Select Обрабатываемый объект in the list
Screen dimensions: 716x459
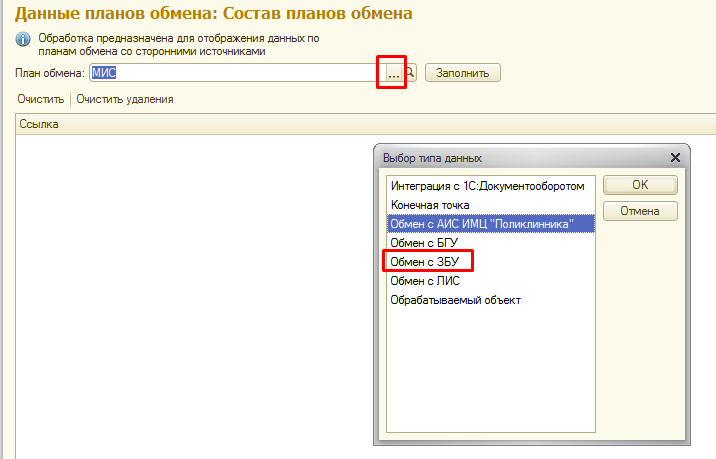click(455, 299)
